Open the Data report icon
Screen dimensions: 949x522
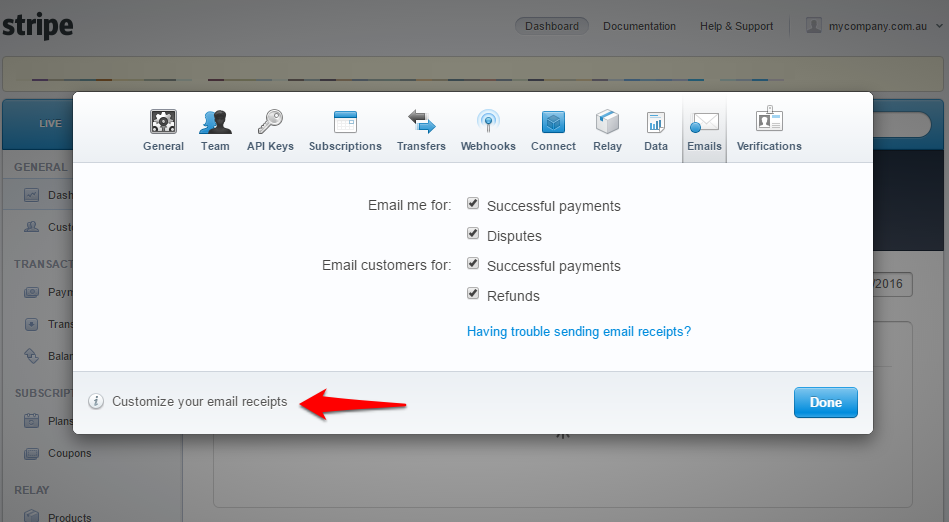[656, 122]
